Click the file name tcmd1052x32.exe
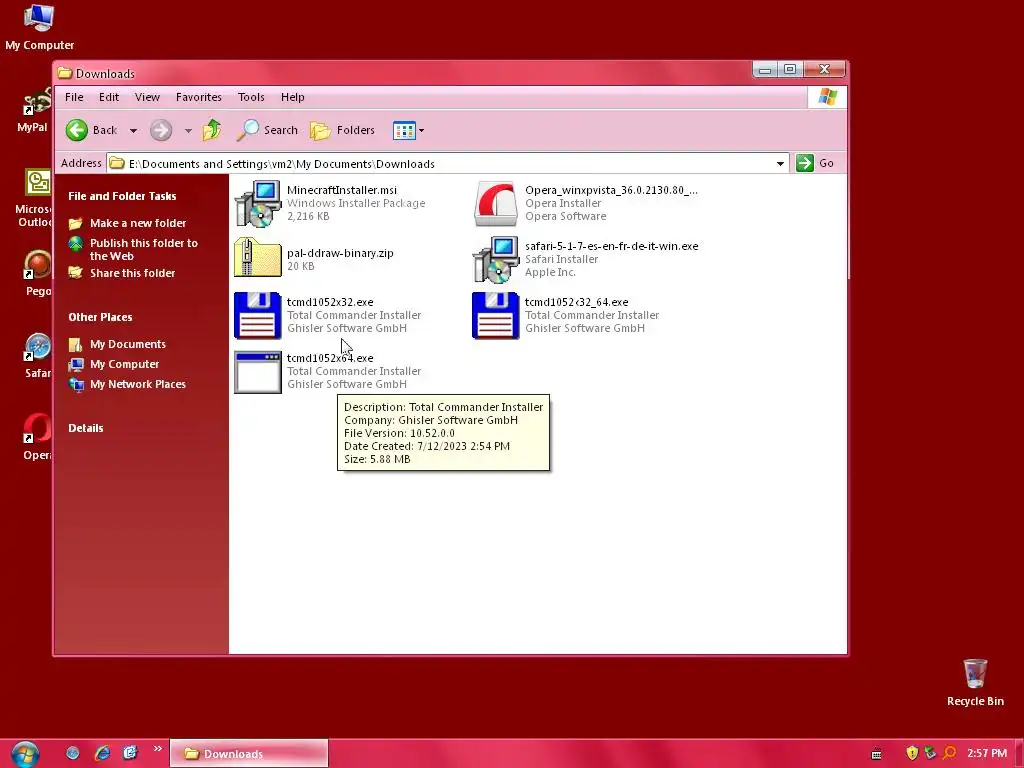The width and height of the screenshot is (1024, 768). click(330, 302)
